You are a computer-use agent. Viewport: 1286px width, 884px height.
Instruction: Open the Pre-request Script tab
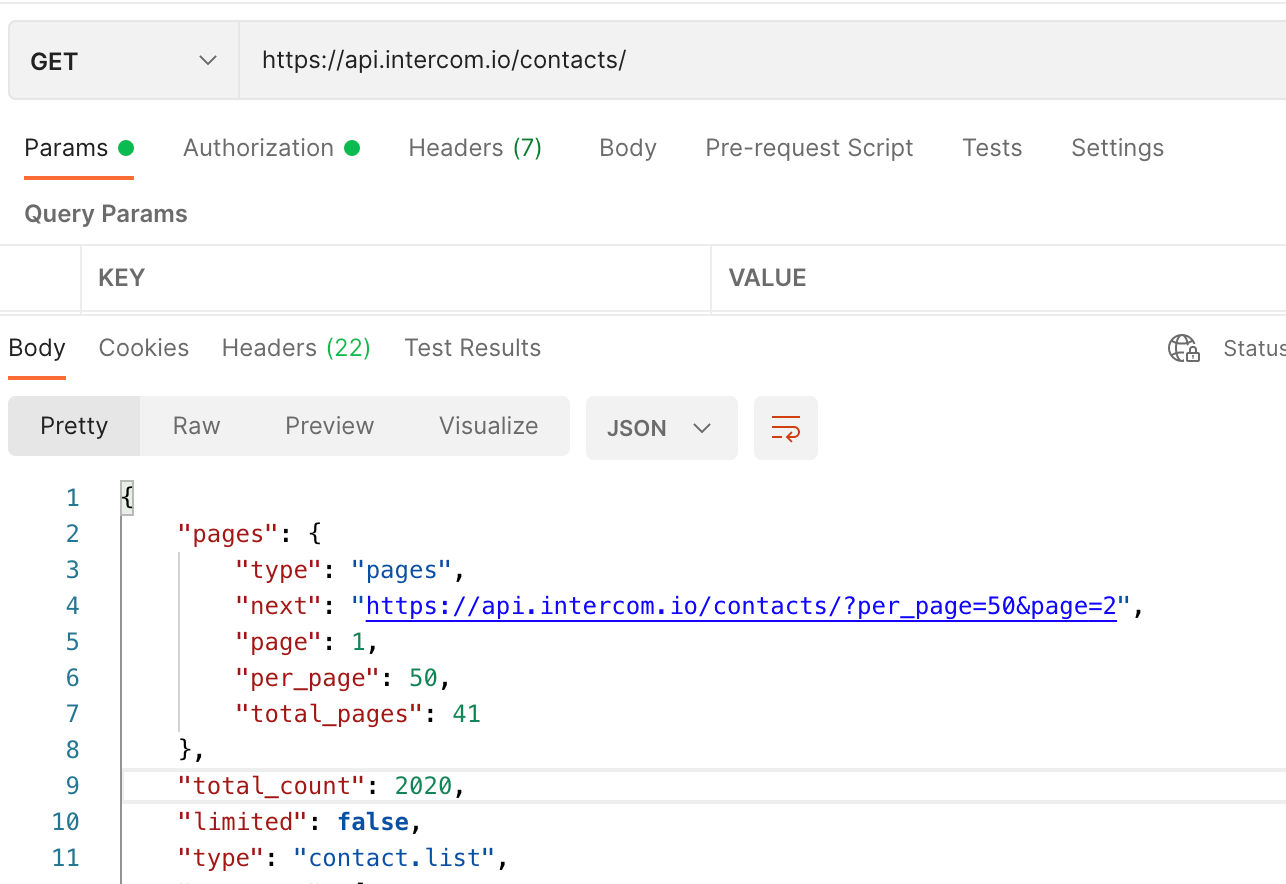pos(809,148)
